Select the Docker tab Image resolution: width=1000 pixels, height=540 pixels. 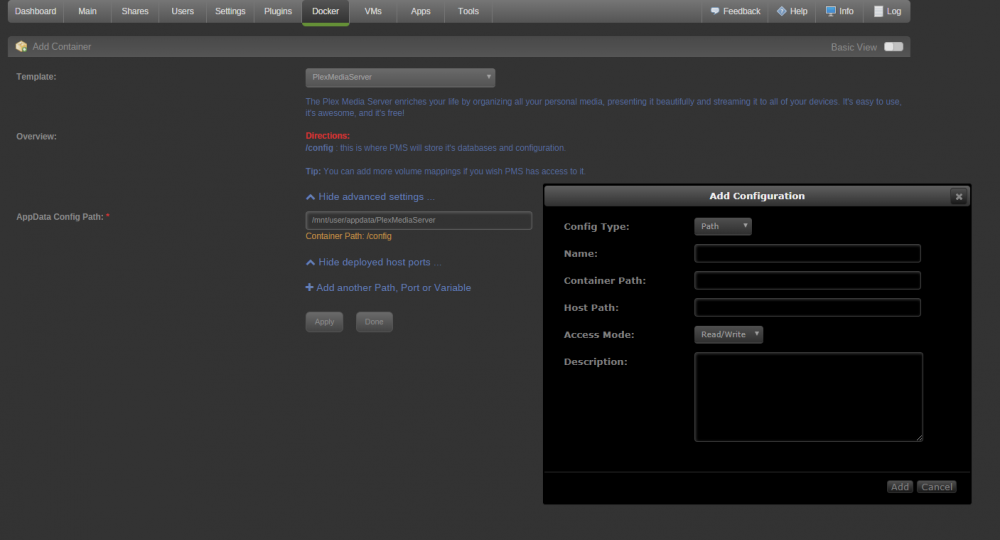[325, 11]
